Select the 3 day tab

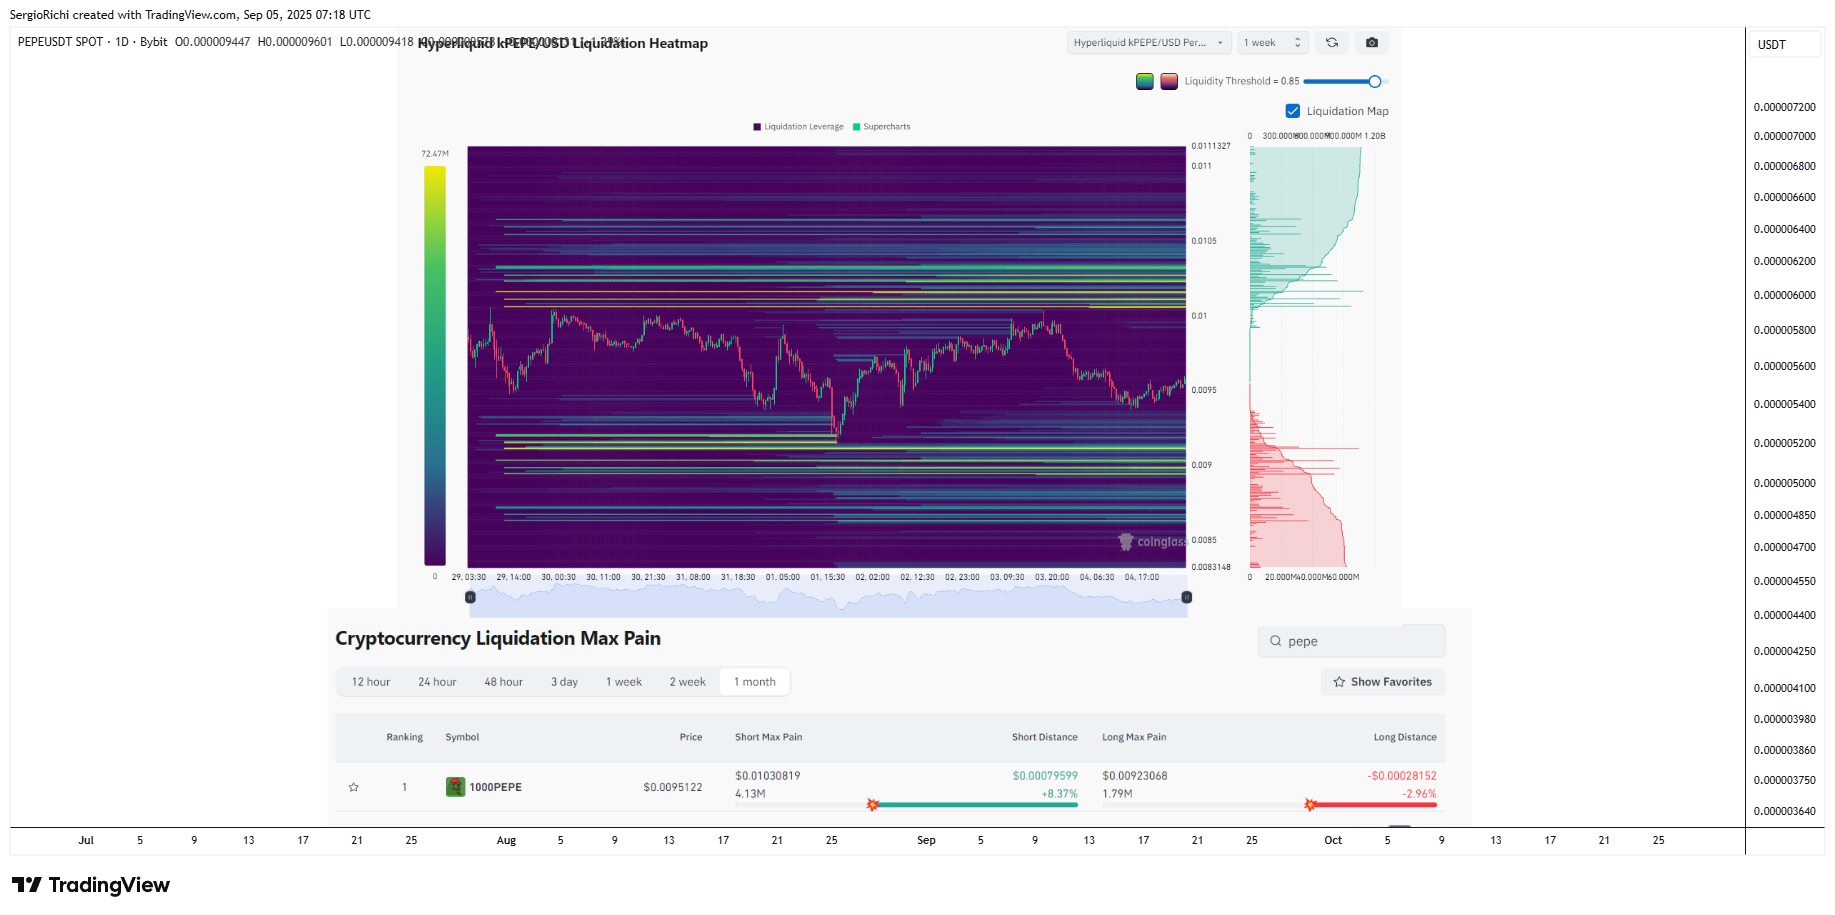(565, 682)
